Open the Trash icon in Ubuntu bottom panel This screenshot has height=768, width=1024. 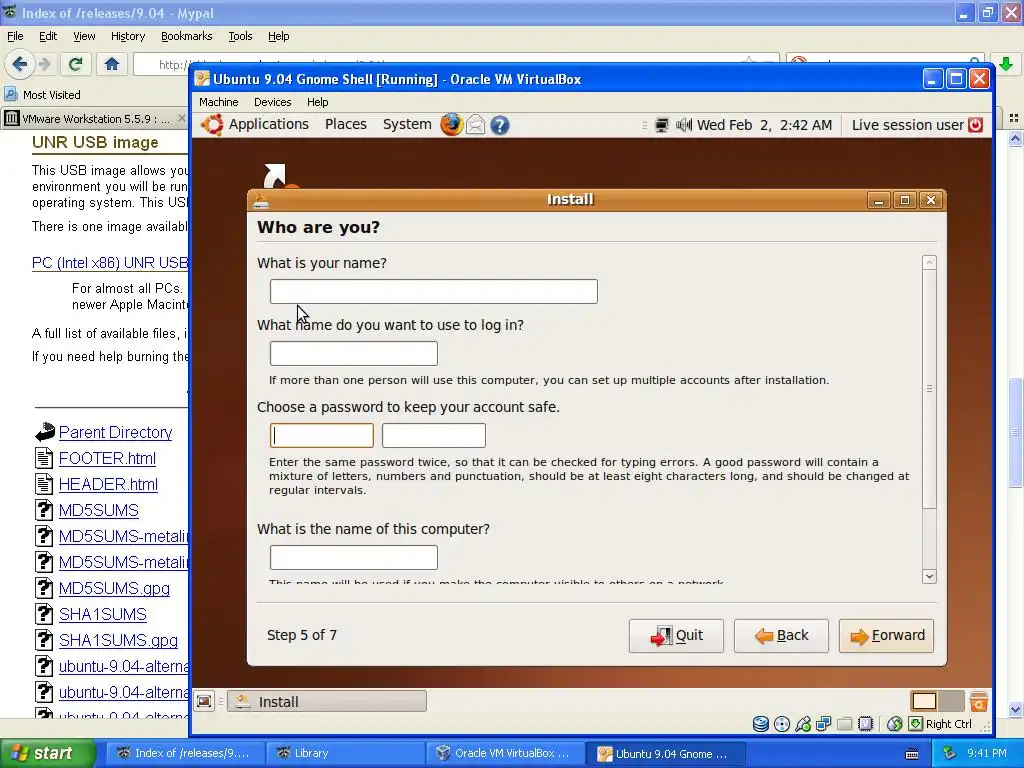(978, 701)
